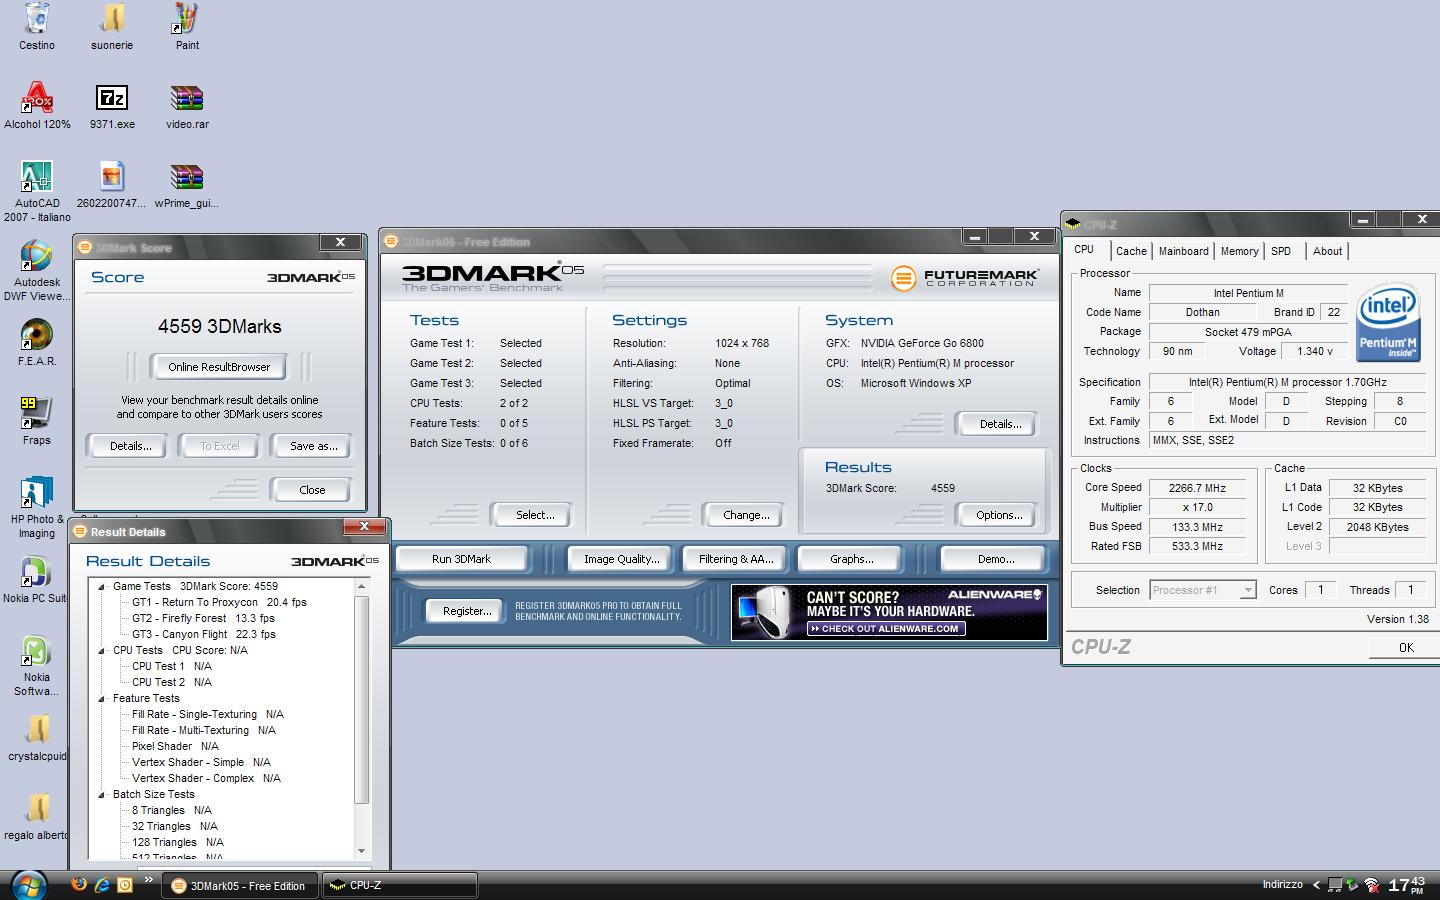Switch to the Memory tab in CPU-Z
This screenshot has width=1440, height=900.
pyautogui.click(x=1239, y=251)
